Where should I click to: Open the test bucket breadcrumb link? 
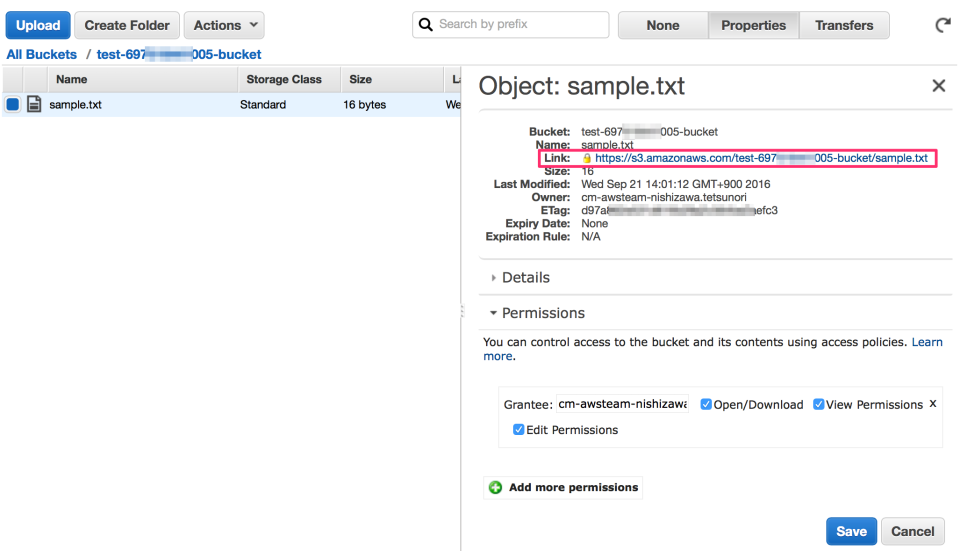click(179, 54)
